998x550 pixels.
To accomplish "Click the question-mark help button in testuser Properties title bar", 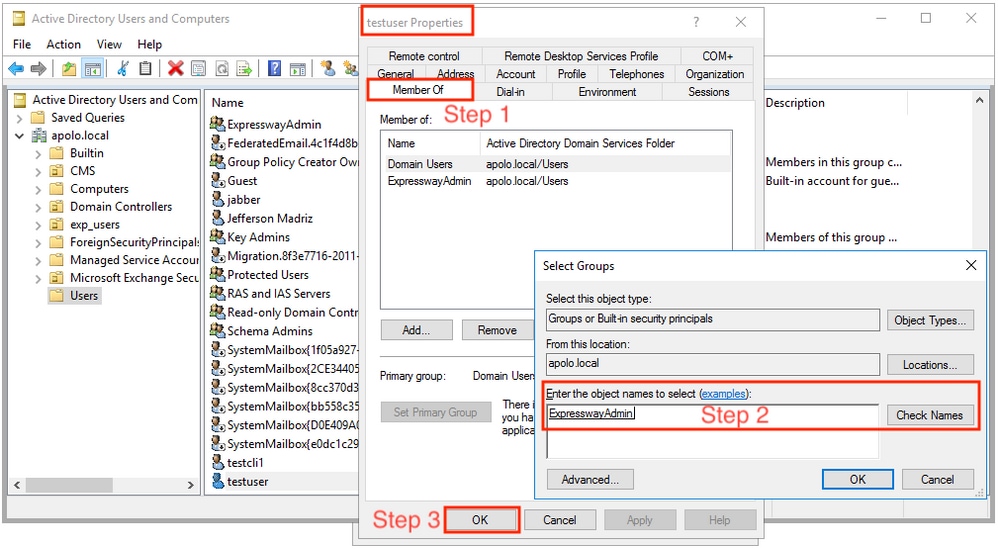I will (696, 22).
